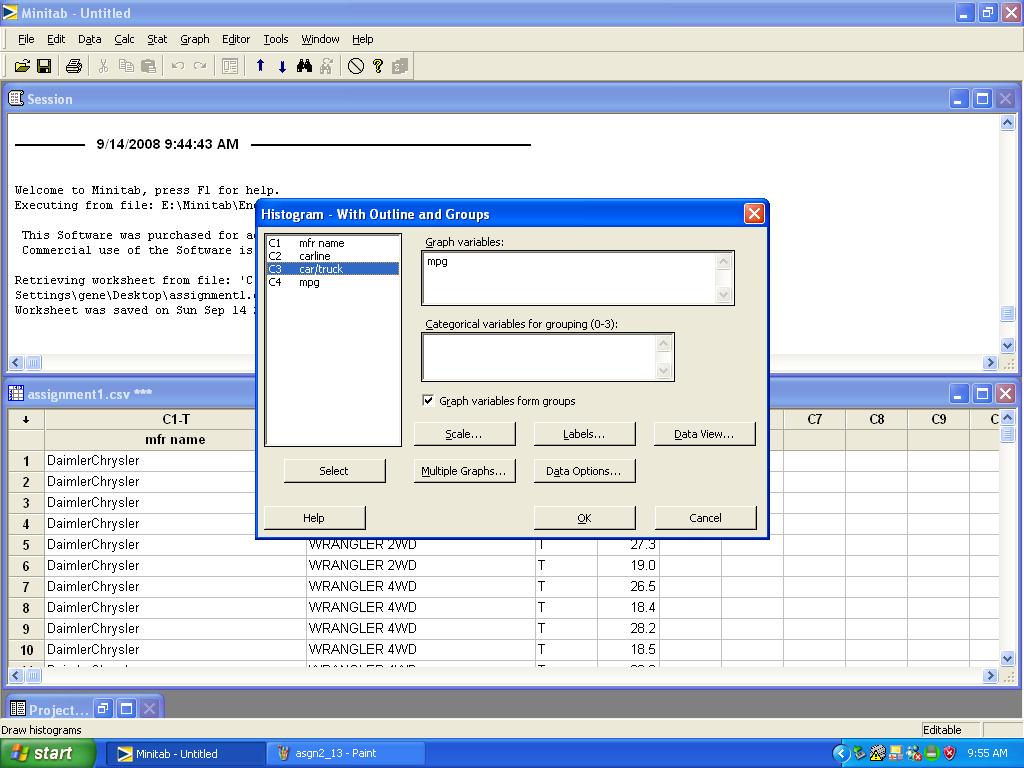Click the Print Window printer icon
The width and height of the screenshot is (1024, 768).
click(x=73, y=66)
